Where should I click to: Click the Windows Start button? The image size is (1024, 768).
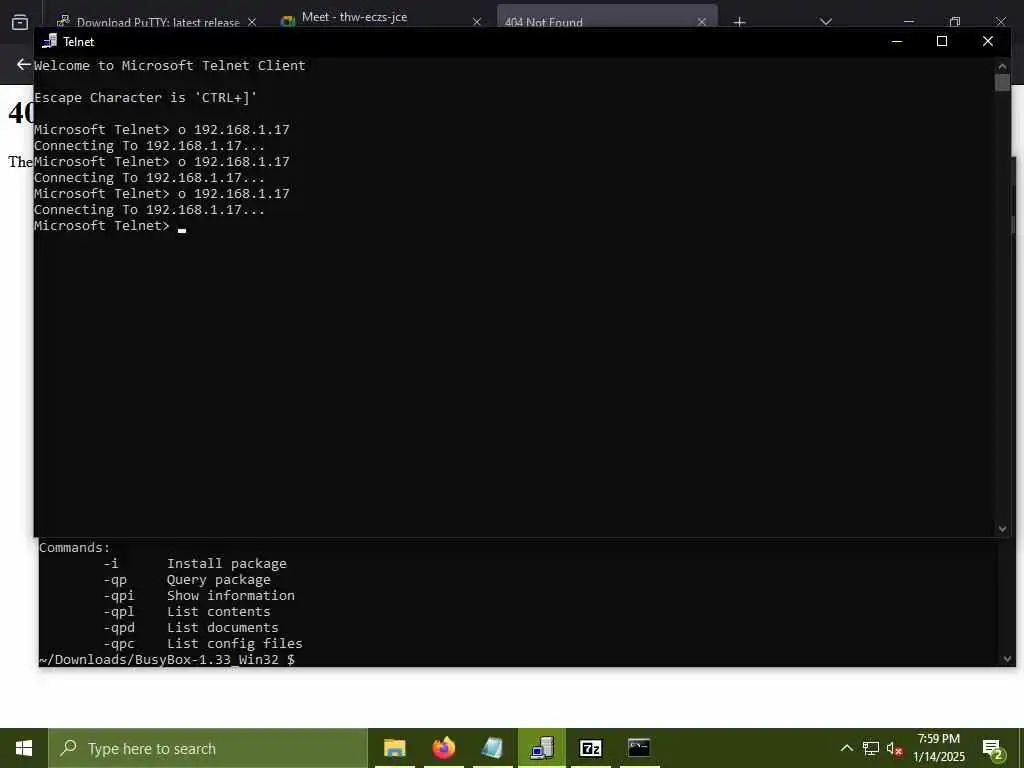coord(24,748)
